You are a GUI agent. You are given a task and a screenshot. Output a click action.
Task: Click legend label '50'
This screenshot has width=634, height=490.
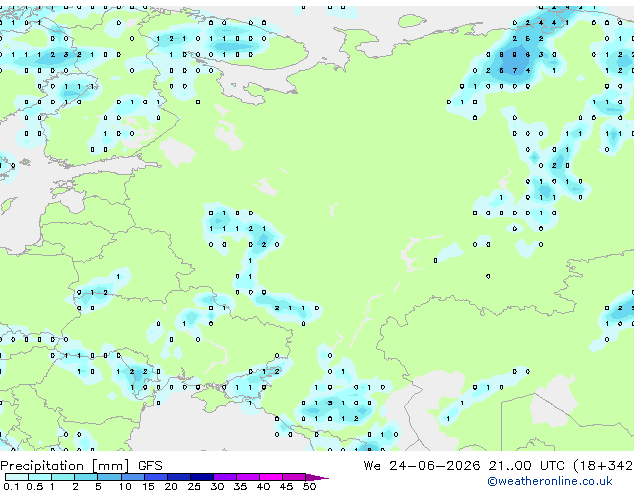coord(309,486)
